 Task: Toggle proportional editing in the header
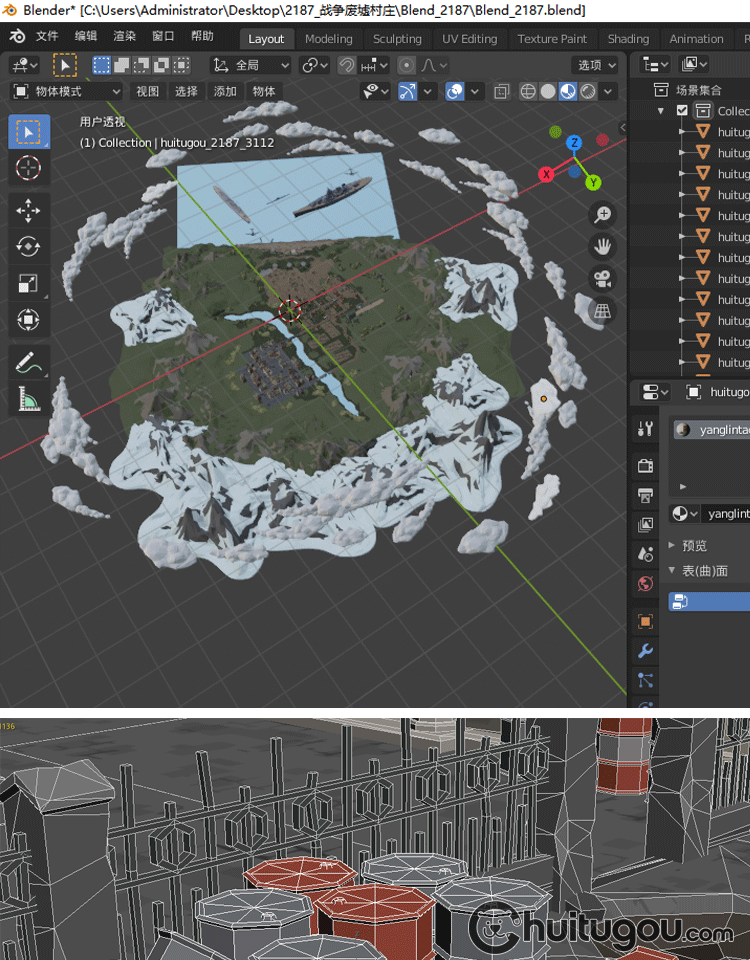[406, 65]
